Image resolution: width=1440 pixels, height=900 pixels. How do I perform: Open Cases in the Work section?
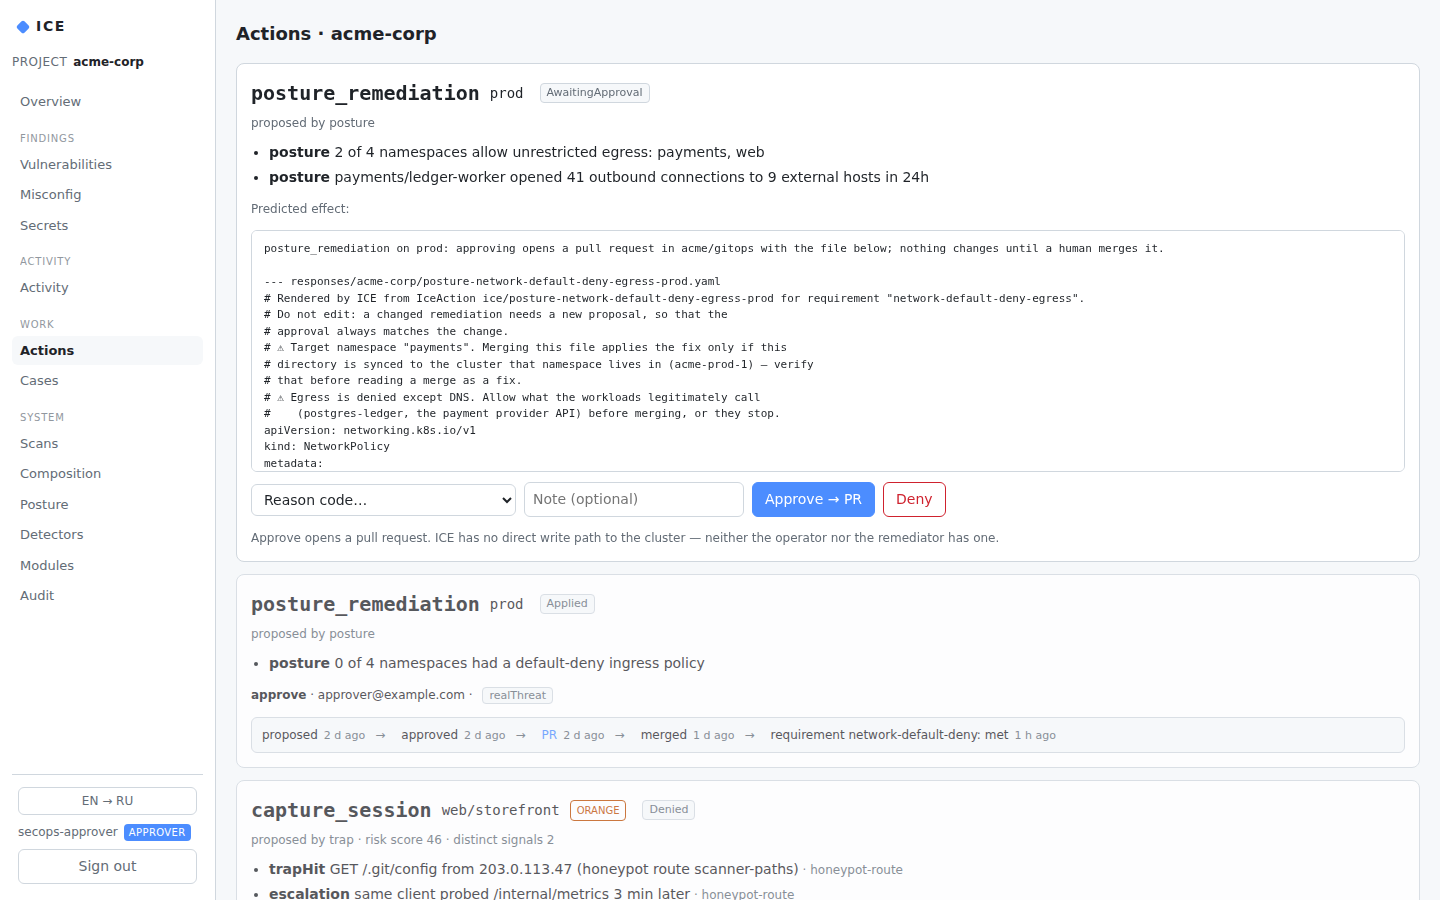coord(107,381)
